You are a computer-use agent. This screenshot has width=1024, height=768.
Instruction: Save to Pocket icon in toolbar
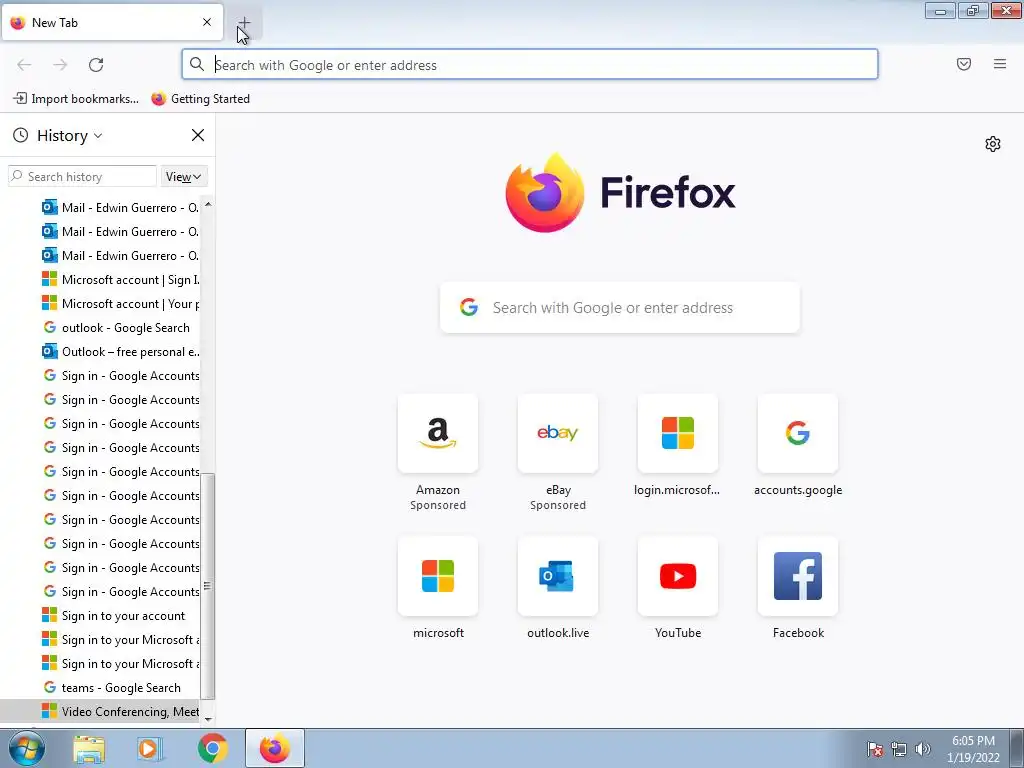pos(964,64)
